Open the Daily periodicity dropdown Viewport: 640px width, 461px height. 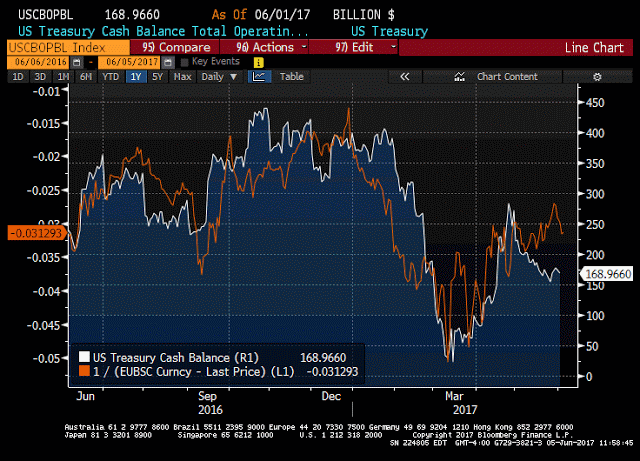coord(219,77)
